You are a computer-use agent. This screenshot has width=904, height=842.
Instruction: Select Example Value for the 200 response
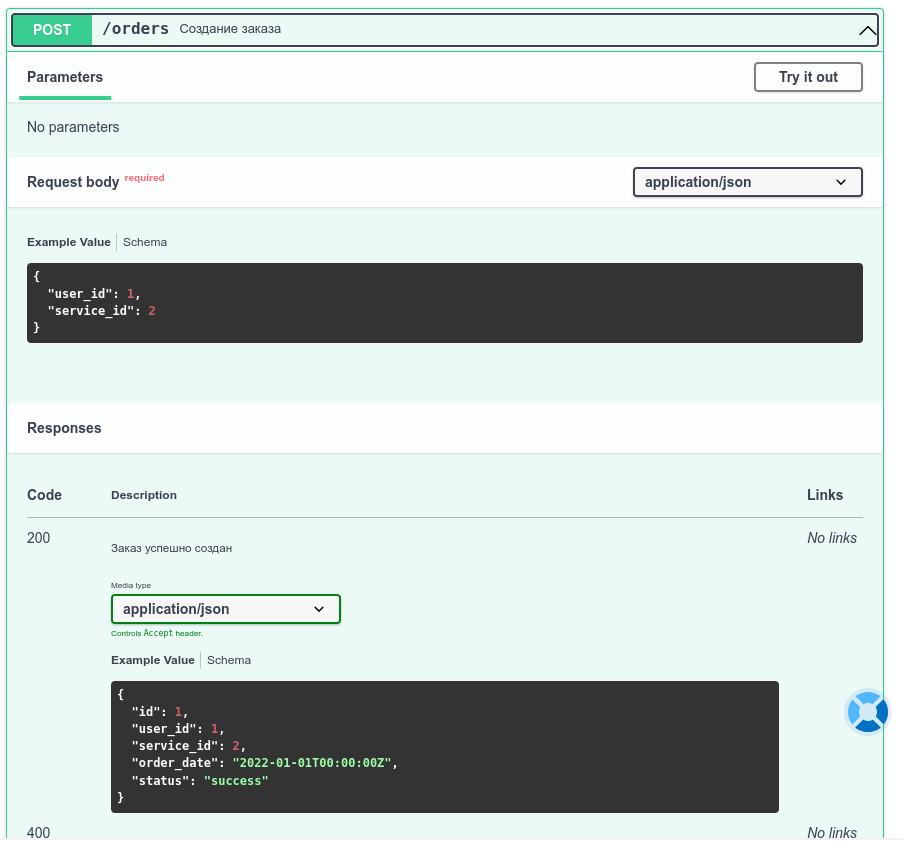point(153,660)
